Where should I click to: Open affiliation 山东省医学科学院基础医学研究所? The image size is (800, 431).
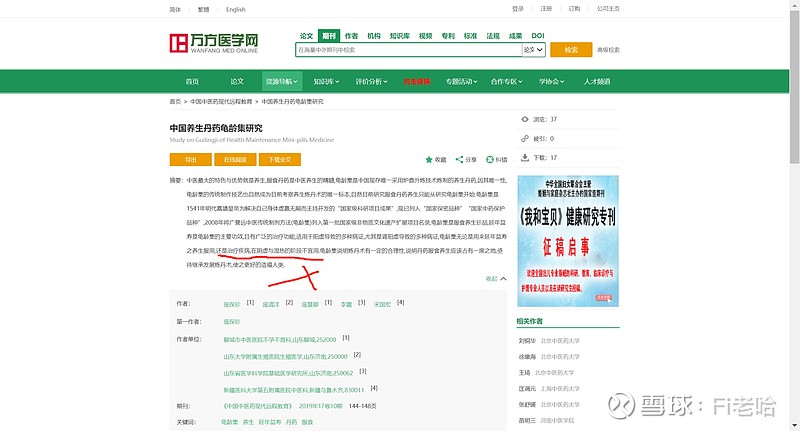click(288, 373)
